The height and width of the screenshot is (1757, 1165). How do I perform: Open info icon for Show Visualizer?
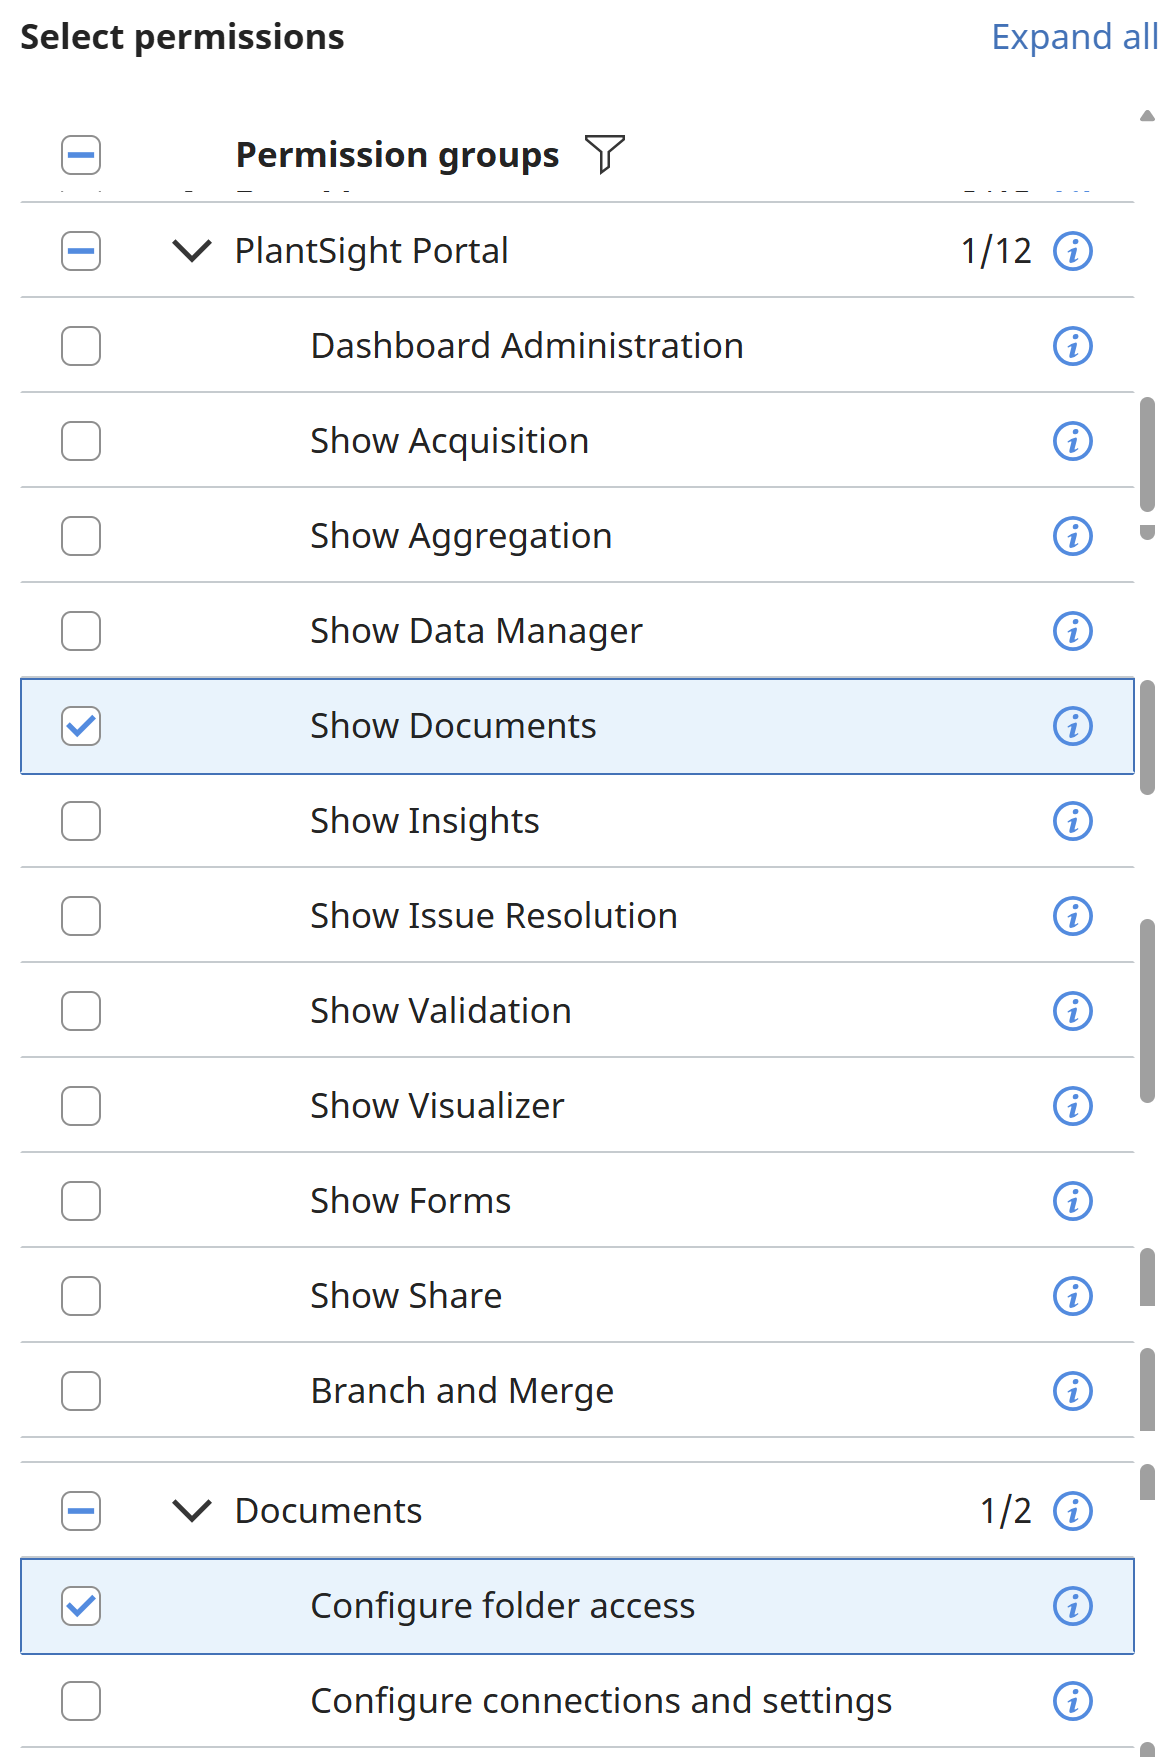[x=1072, y=1106]
